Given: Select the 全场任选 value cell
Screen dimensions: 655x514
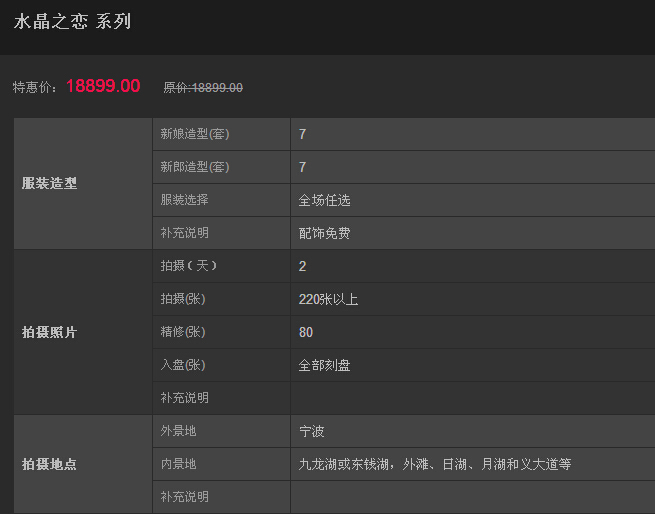Looking at the screenshot, I should [473, 200].
